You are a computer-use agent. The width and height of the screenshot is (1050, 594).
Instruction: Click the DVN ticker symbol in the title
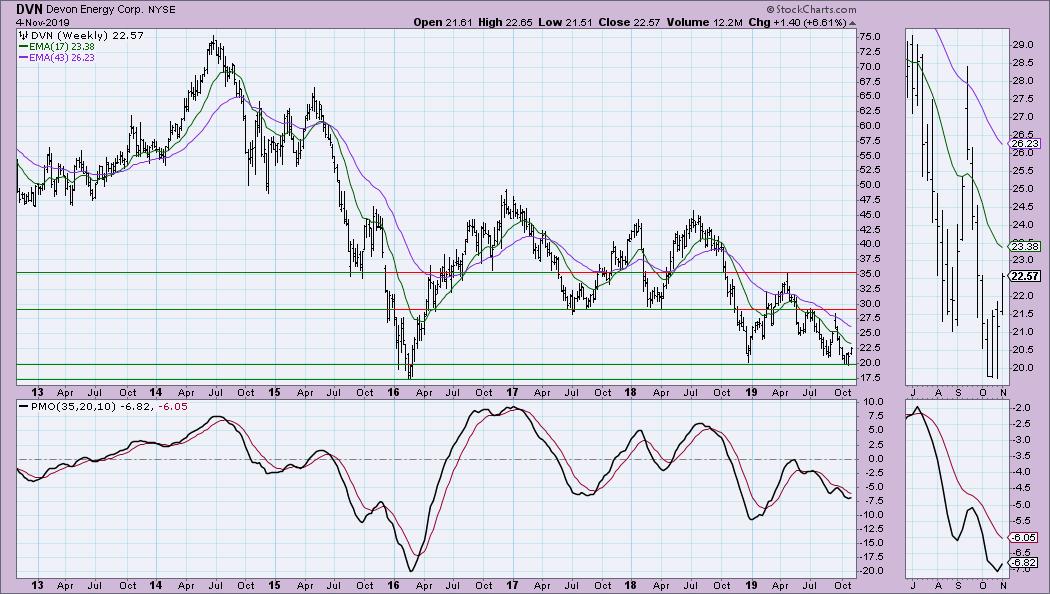point(29,9)
